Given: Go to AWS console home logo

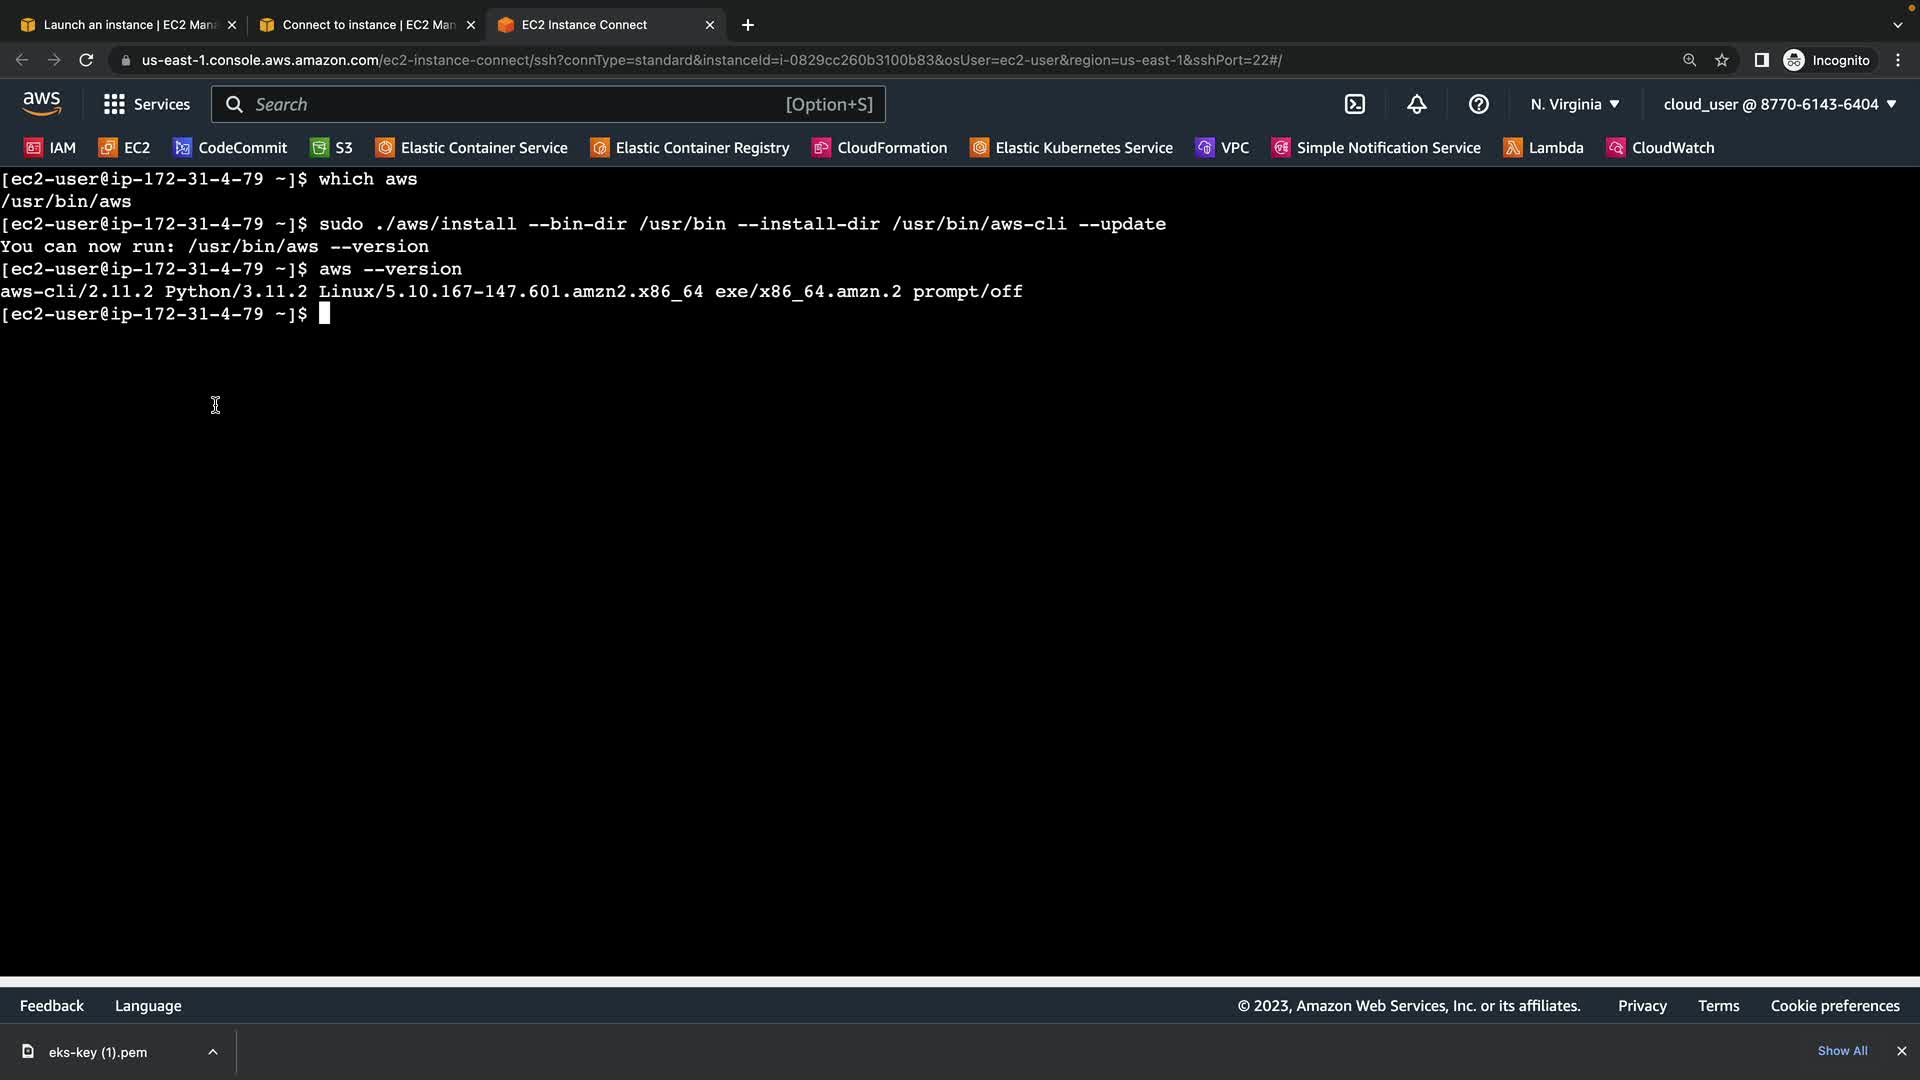Looking at the screenshot, I should point(41,103).
